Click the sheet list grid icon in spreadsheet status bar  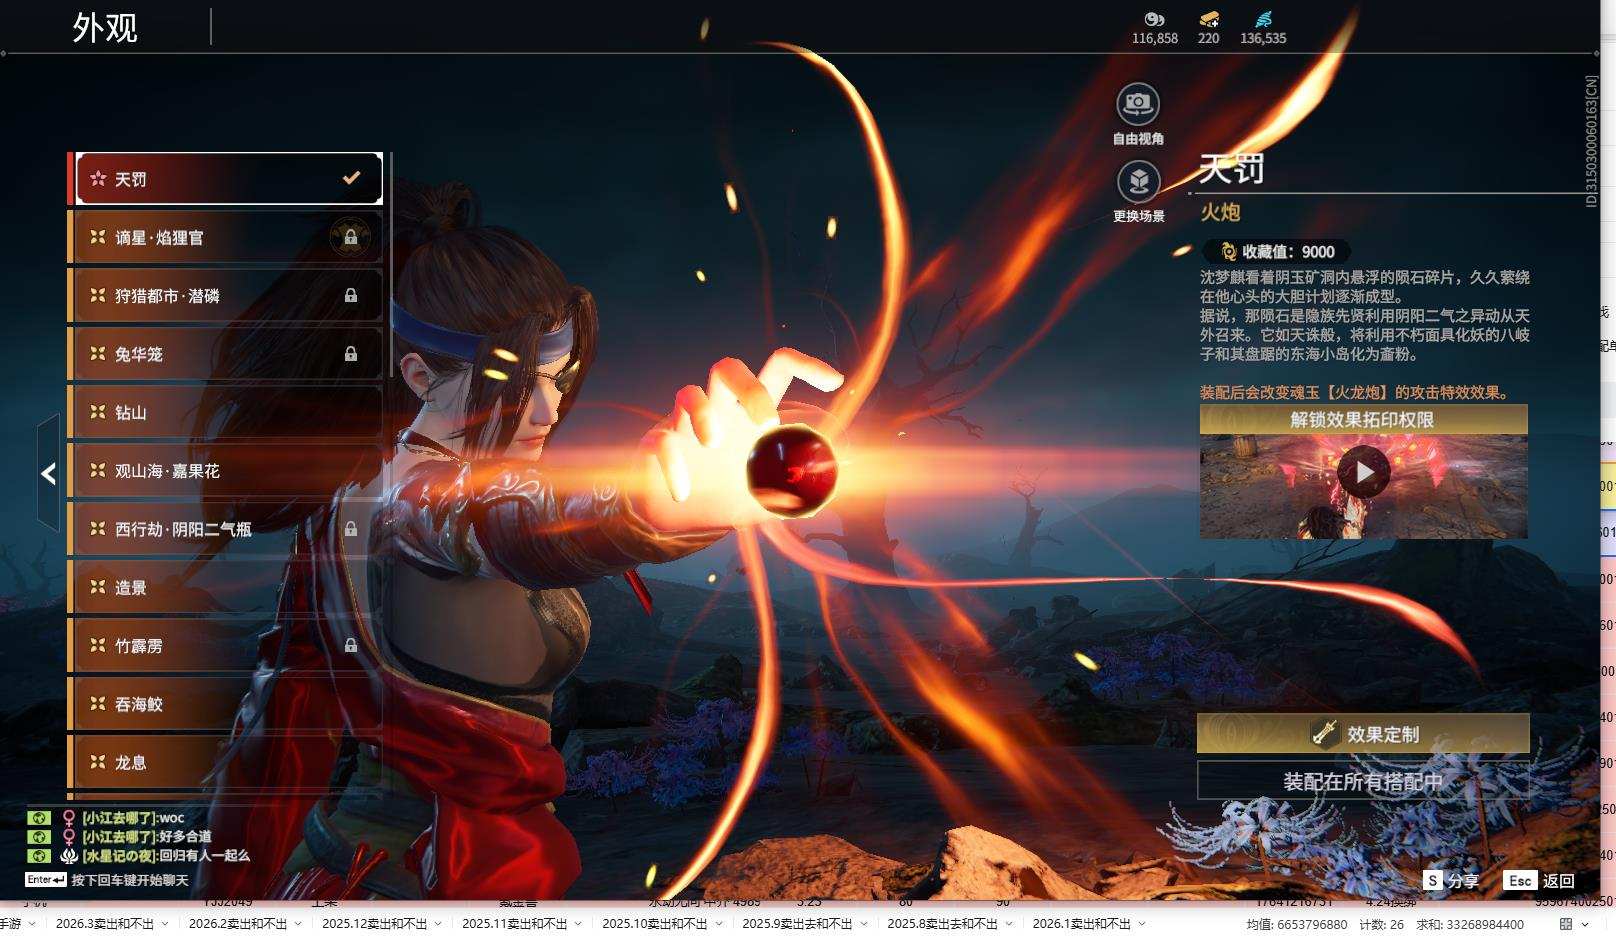(x=1566, y=924)
